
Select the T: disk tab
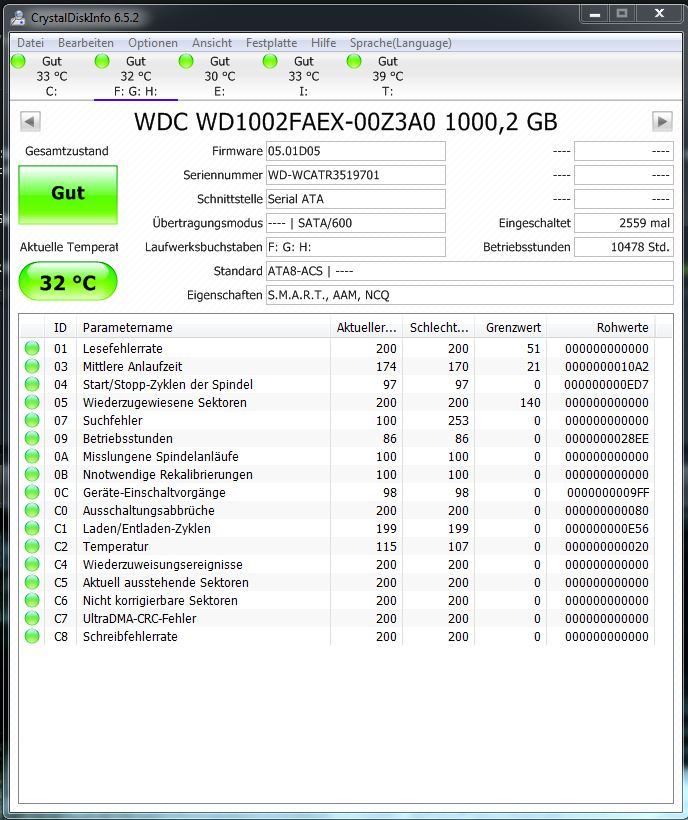tap(387, 76)
